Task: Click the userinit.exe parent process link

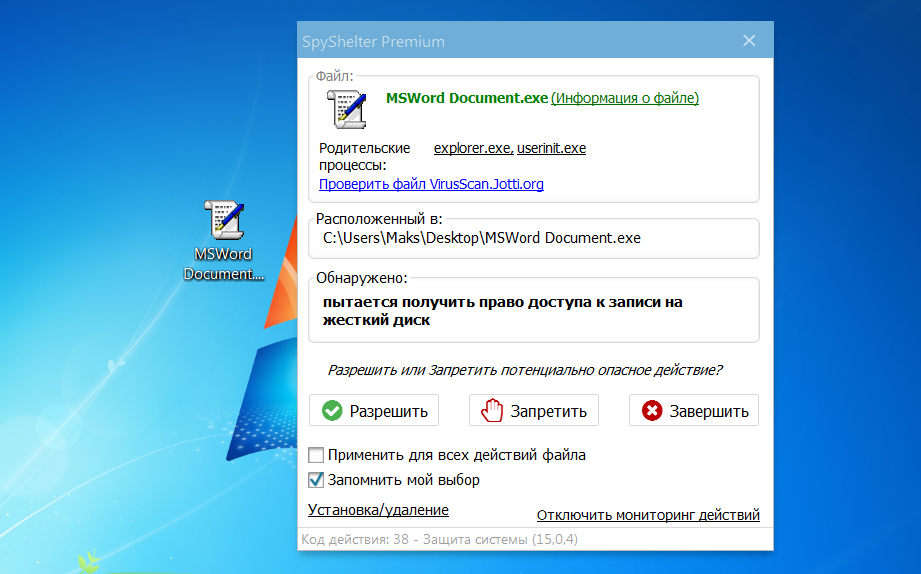Action: click(x=552, y=148)
